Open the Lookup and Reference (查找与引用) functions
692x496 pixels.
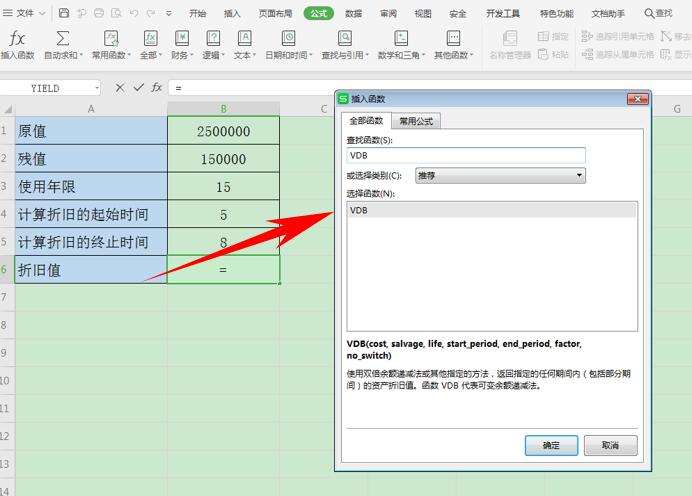coord(345,44)
